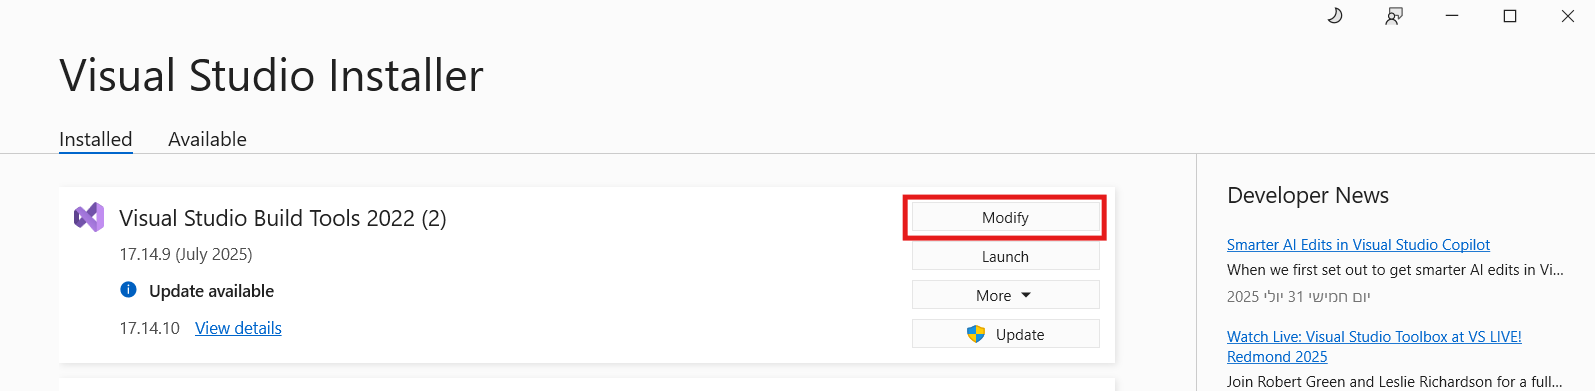Click the Modify button
Viewport: 1595px width, 391px height.
pos(1005,217)
